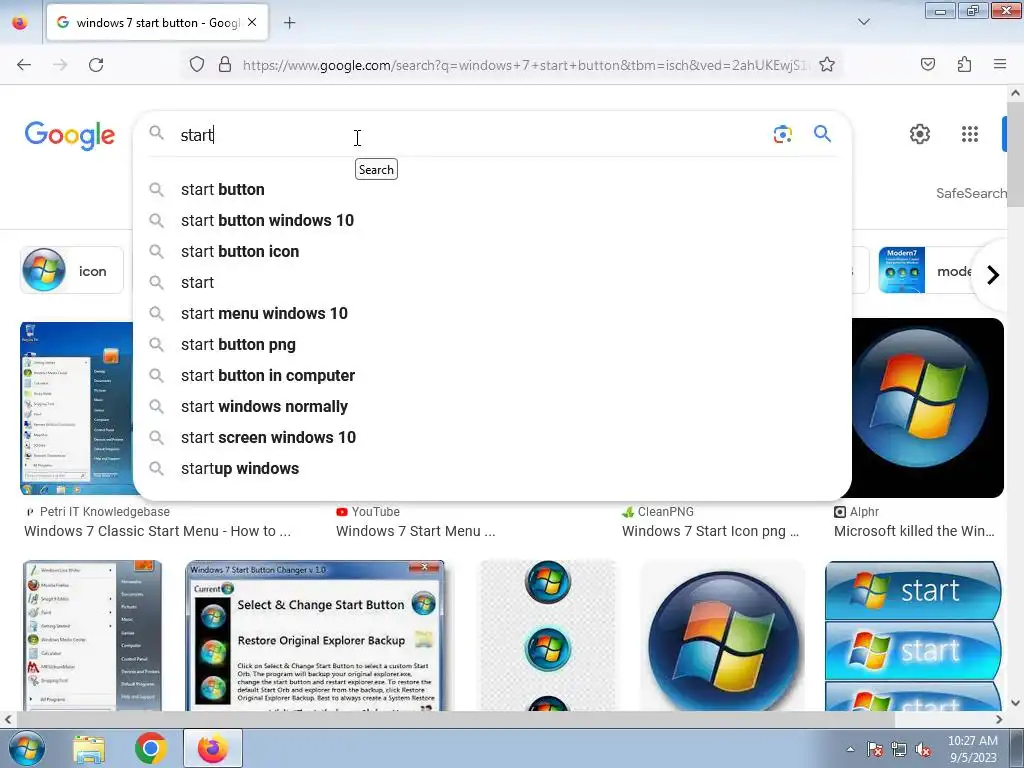Image resolution: width=1024 pixels, height=768 pixels.
Task: Open 'Microsoft killed the Win...' Alphr link
Action: coord(914,531)
